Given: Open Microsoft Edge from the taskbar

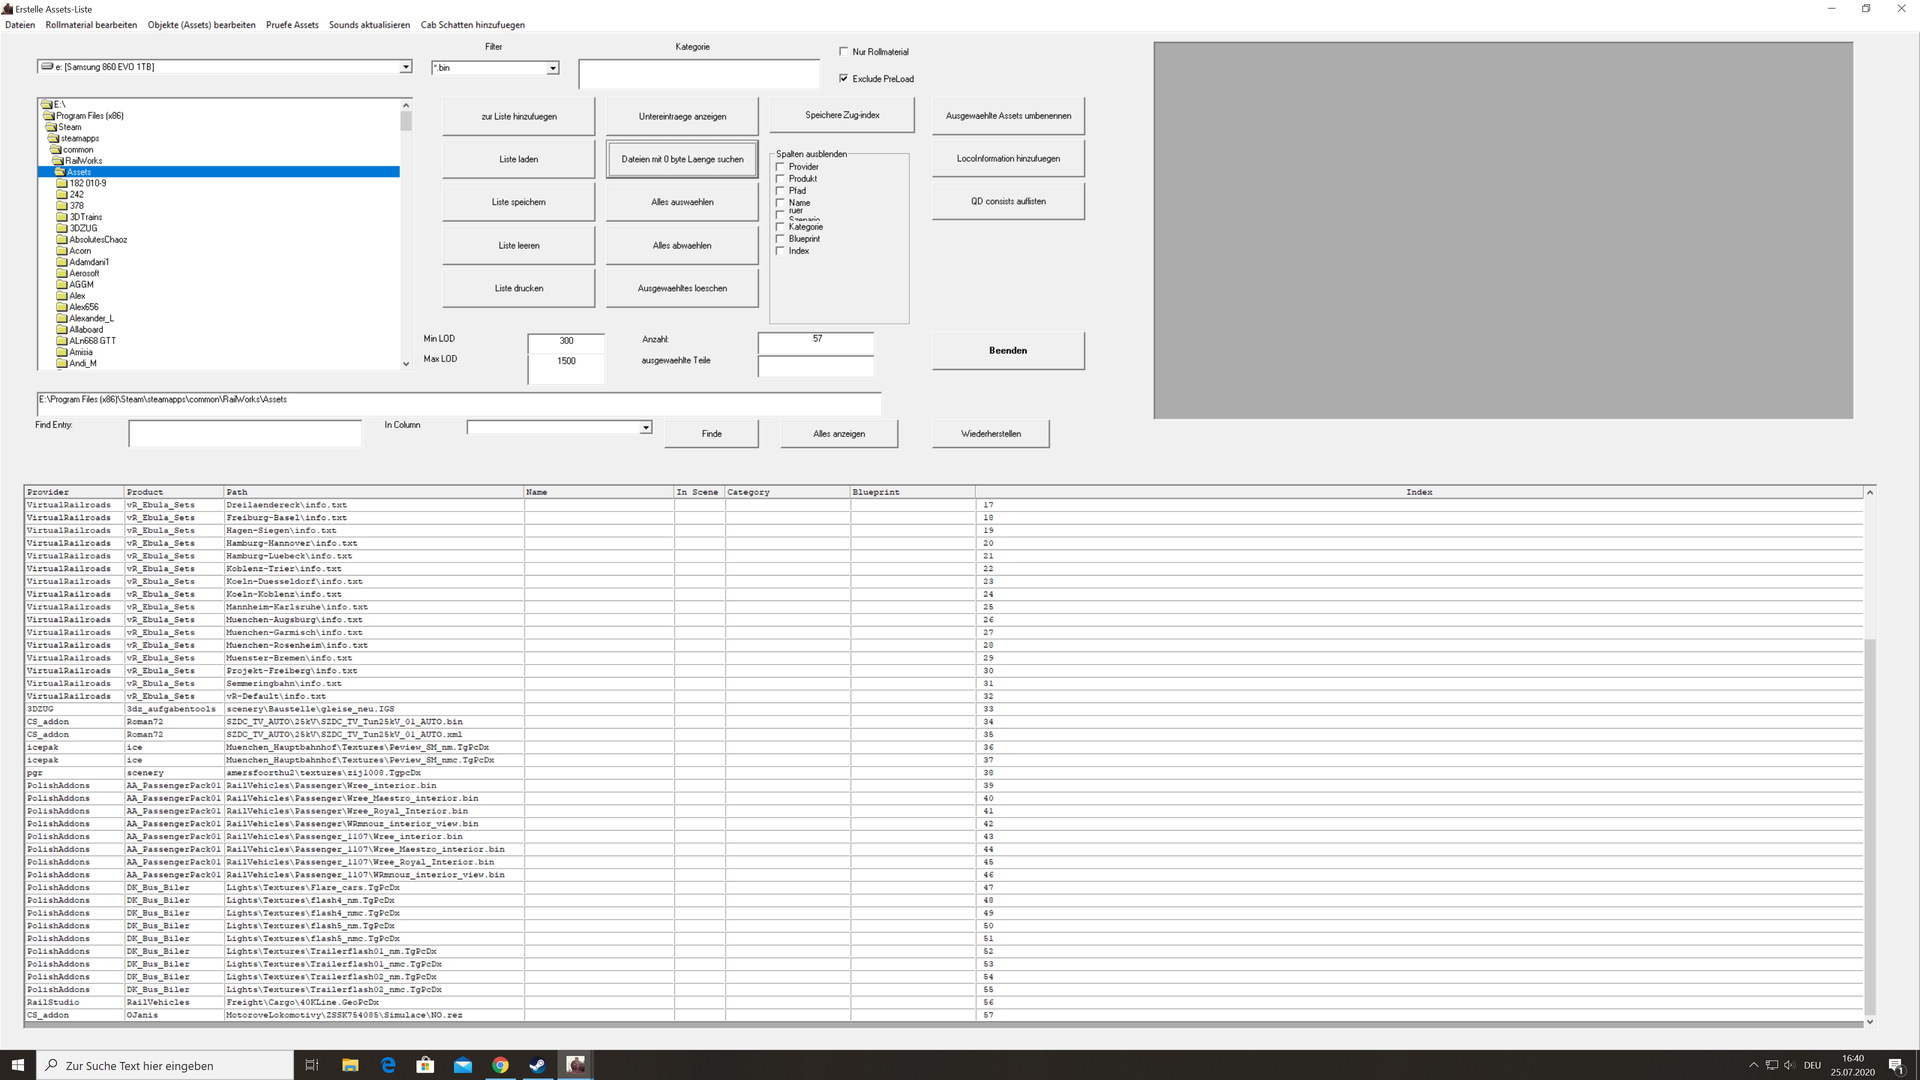Looking at the screenshot, I should point(388,1065).
